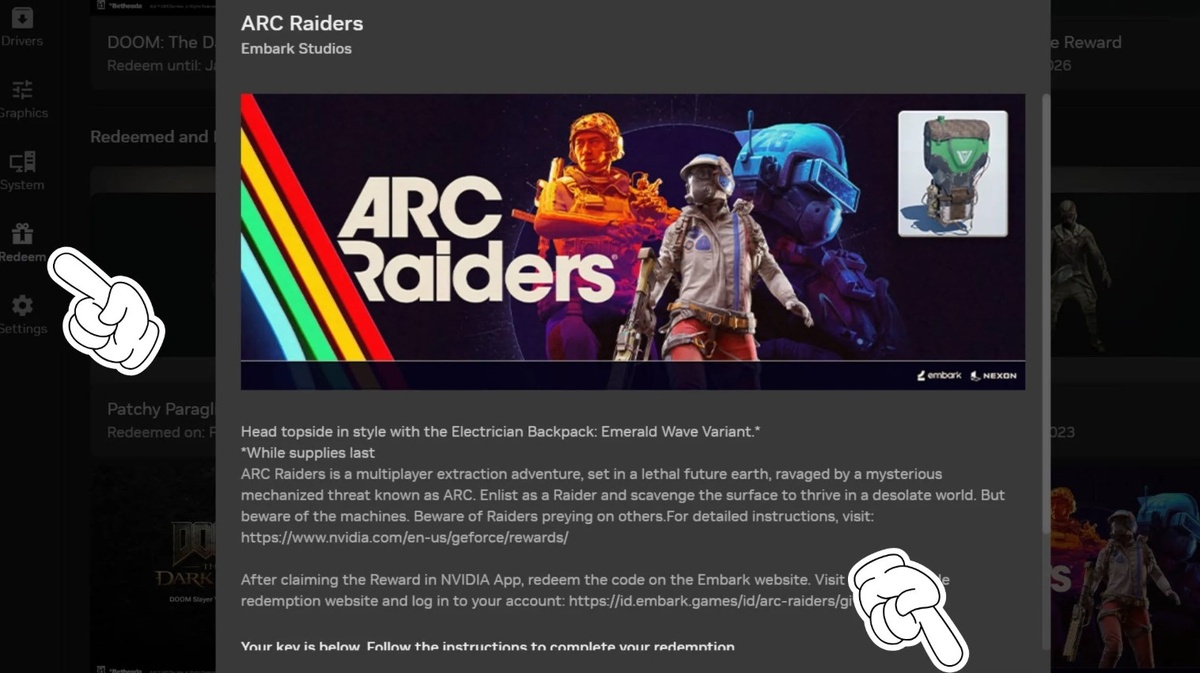The height and width of the screenshot is (673, 1200).
Task: Open the nvidia.com geforce rewards link
Action: point(404,537)
